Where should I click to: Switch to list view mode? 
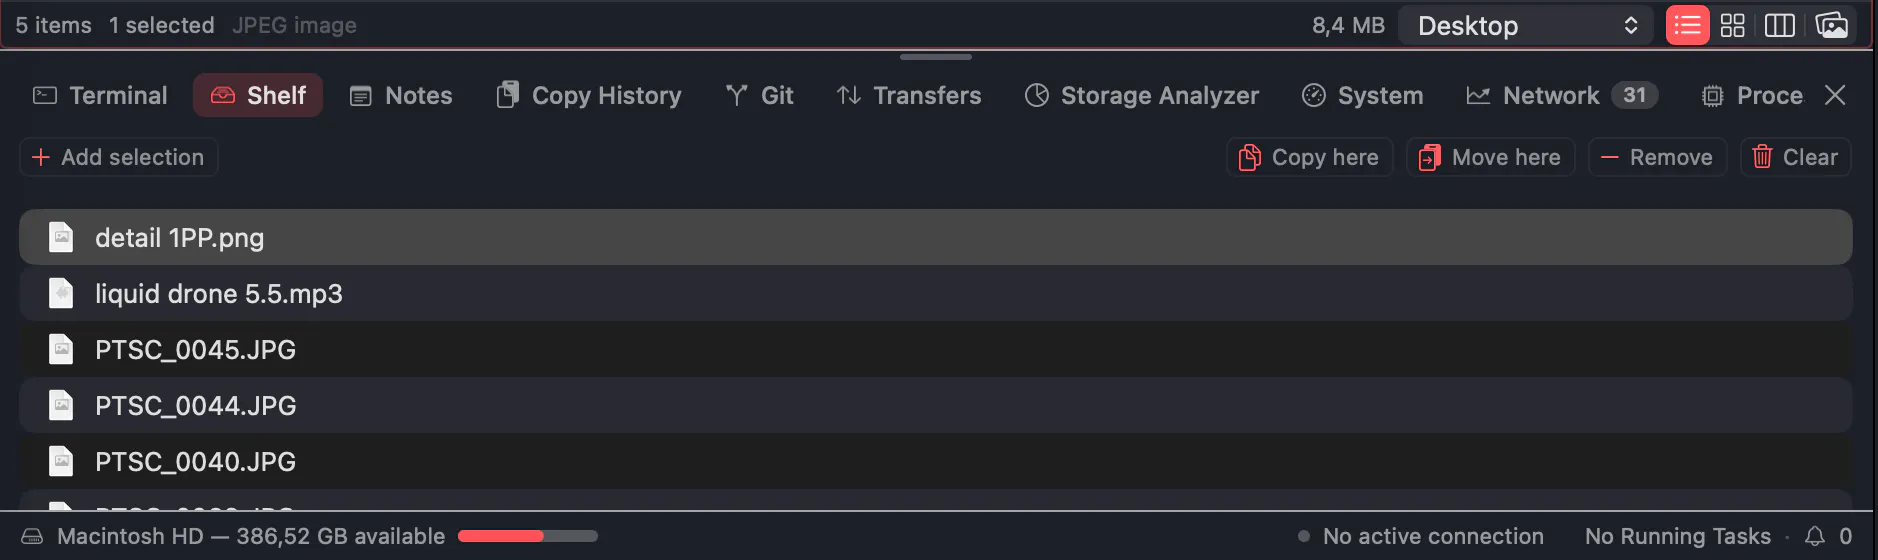[x=1687, y=25]
